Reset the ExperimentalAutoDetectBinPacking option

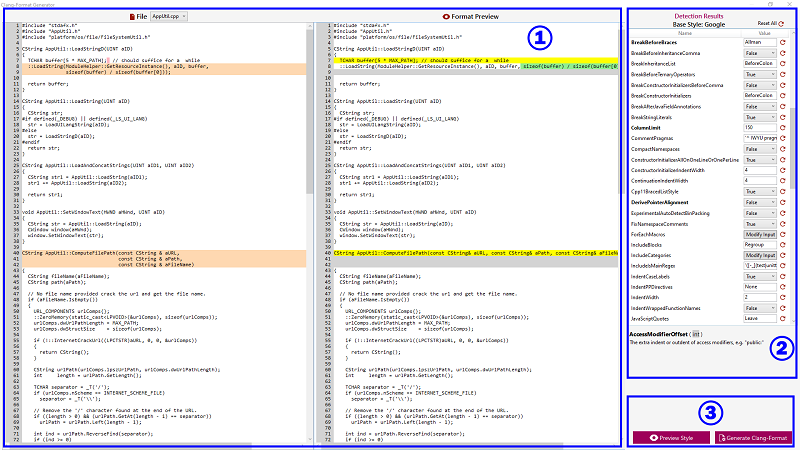click(x=782, y=213)
